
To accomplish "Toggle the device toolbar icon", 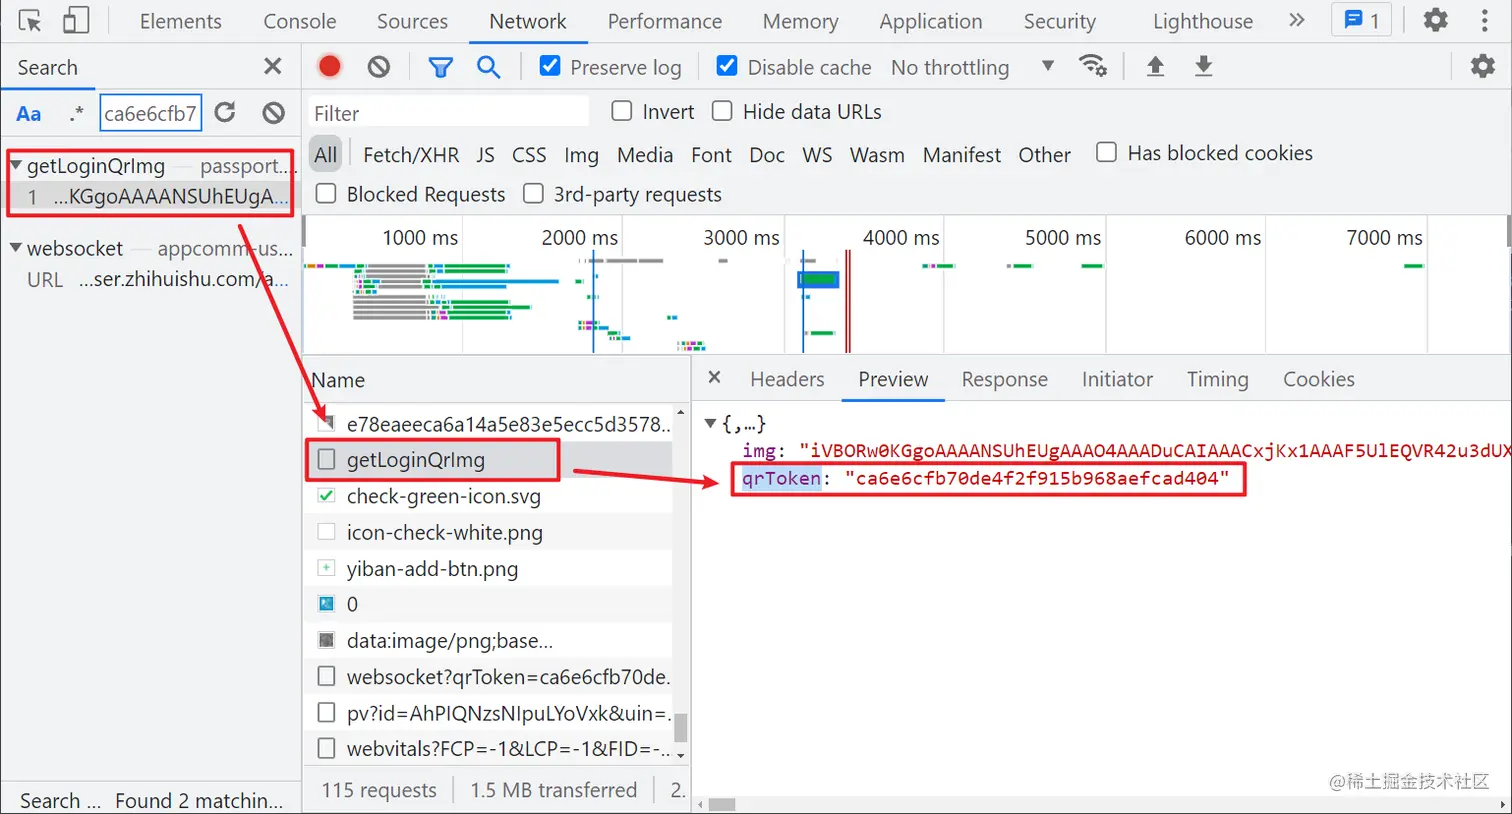I will [76, 21].
